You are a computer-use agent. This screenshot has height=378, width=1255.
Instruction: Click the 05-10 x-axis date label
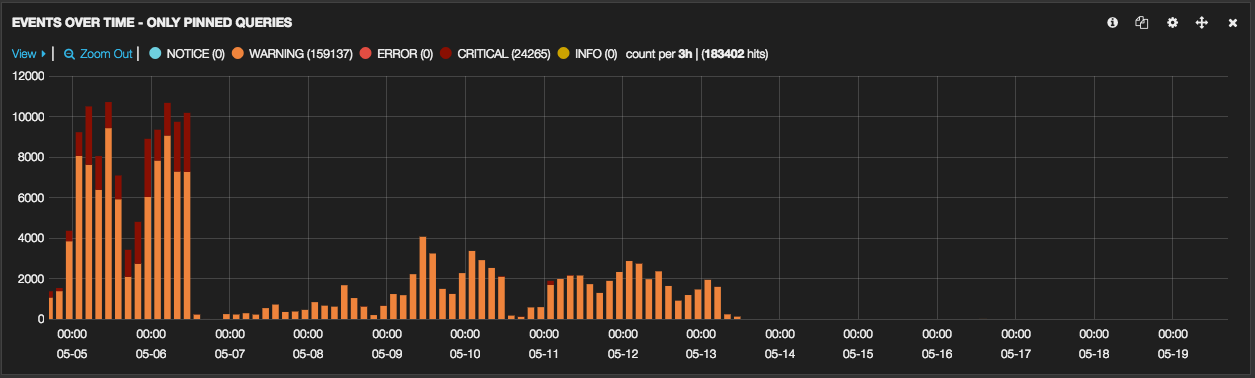[x=465, y=354]
